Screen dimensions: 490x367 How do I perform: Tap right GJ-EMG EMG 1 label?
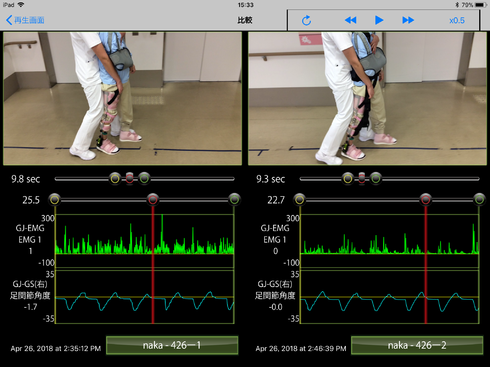pos(275,234)
